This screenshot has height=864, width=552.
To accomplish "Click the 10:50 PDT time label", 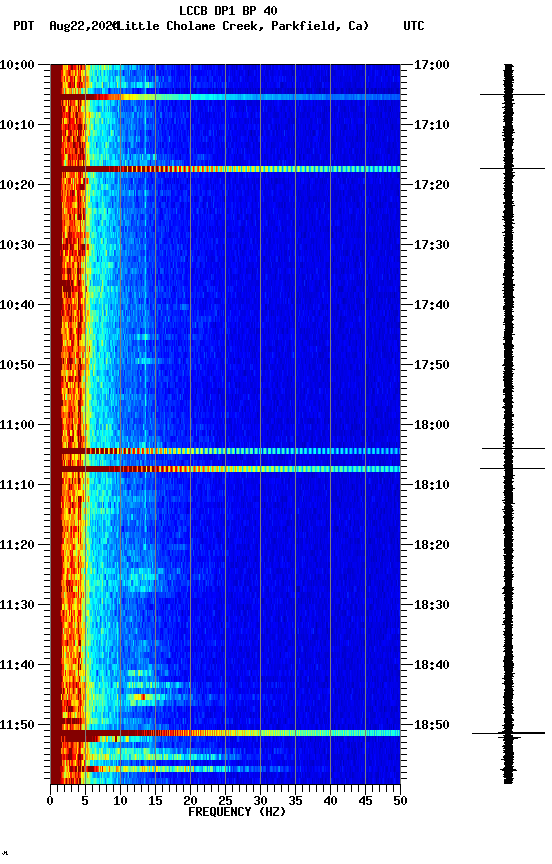I will click(x=17, y=365).
